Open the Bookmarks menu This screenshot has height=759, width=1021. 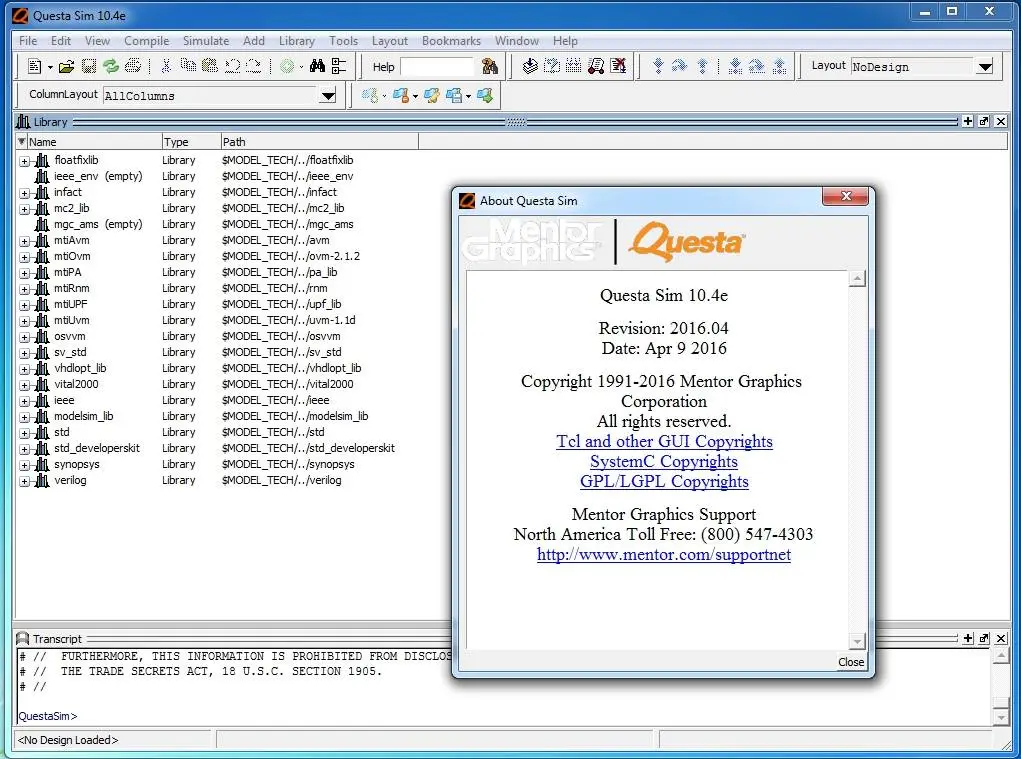(x=451, y=40)
